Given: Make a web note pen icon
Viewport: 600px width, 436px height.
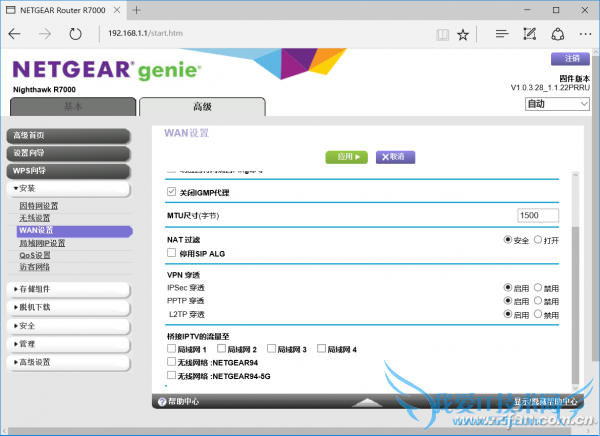Looking at the screenshot, I should 530,34.
